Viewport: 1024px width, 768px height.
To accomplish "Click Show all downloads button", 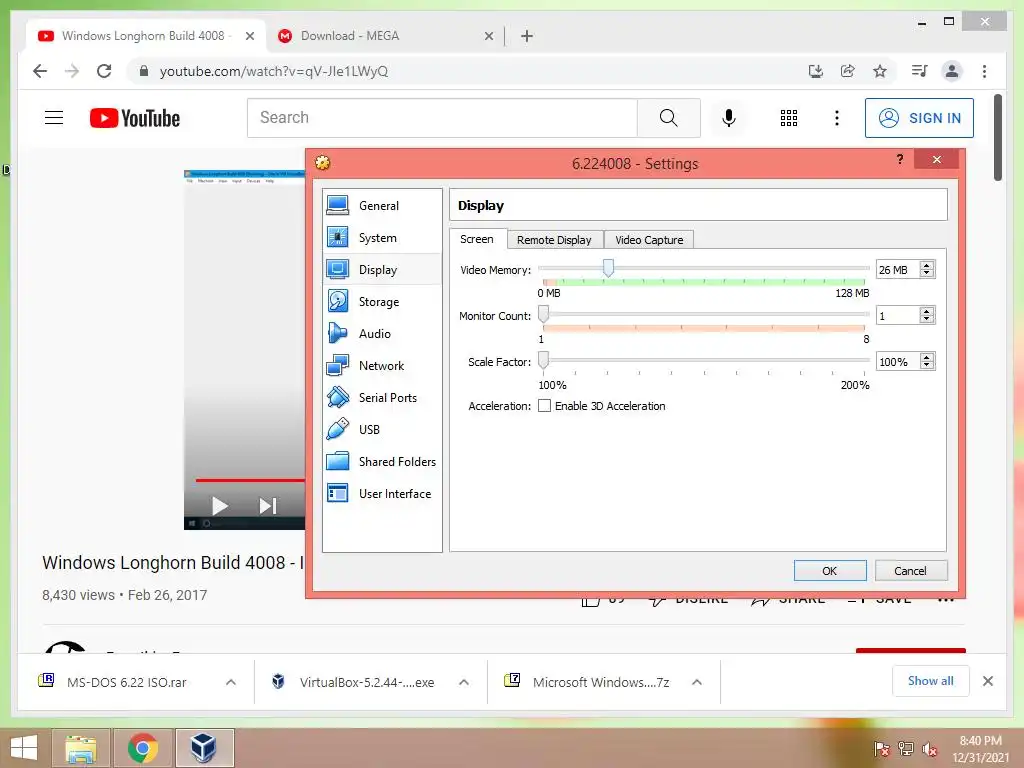I will click(x=930, y=680).
